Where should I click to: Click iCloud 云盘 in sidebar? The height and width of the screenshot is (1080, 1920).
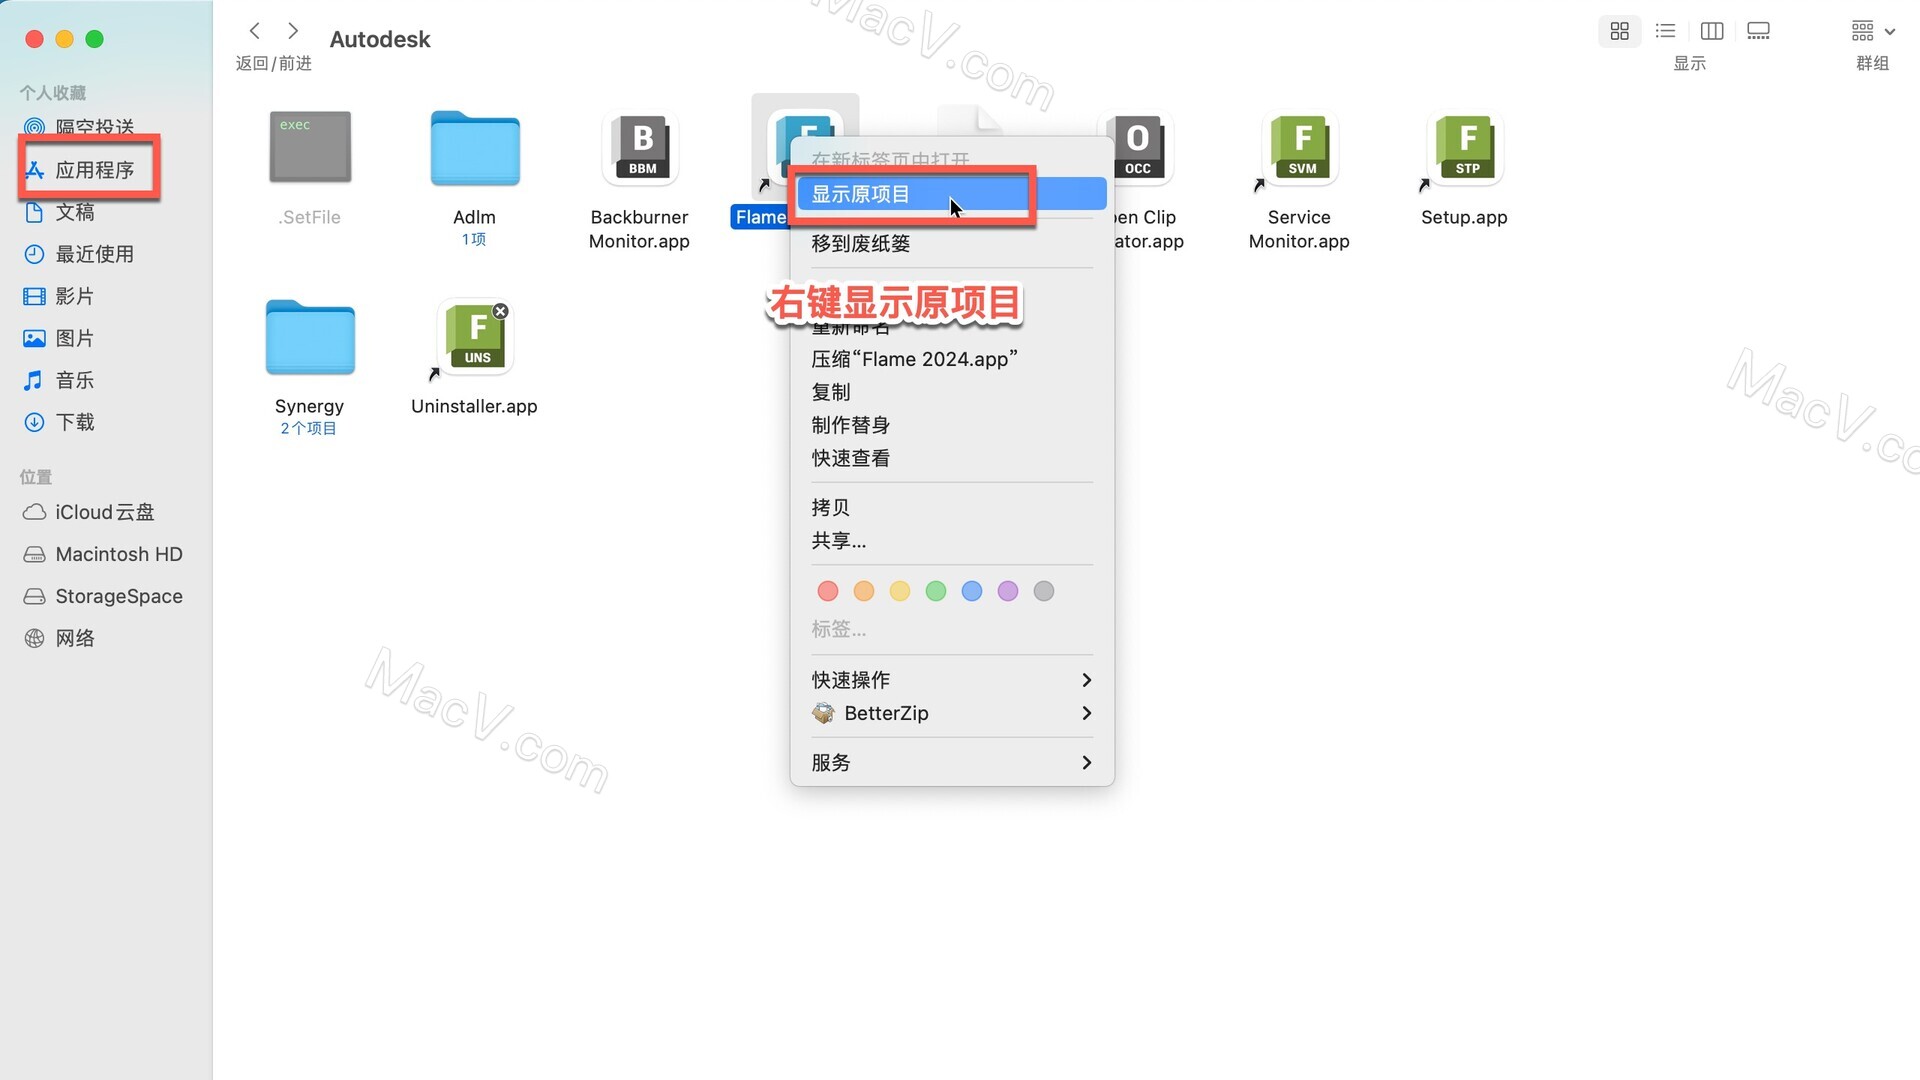click(104, 510)
